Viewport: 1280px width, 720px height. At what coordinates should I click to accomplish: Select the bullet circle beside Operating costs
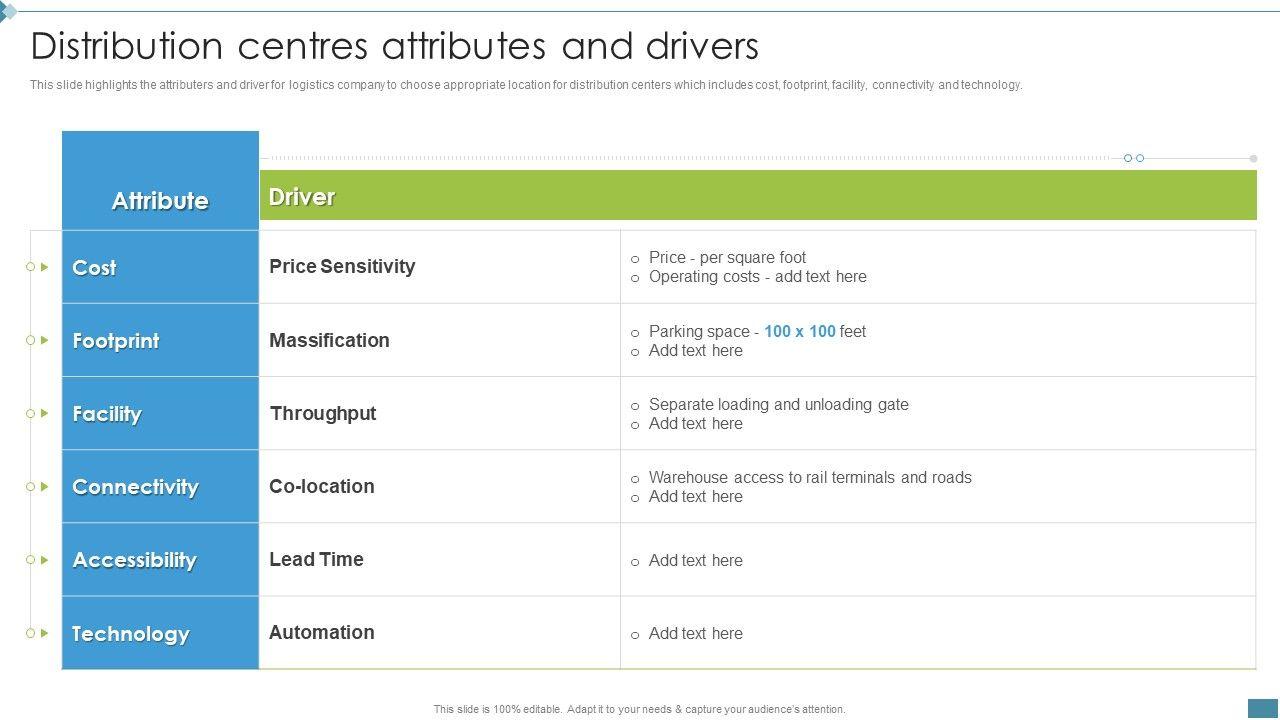pos(635,278)
